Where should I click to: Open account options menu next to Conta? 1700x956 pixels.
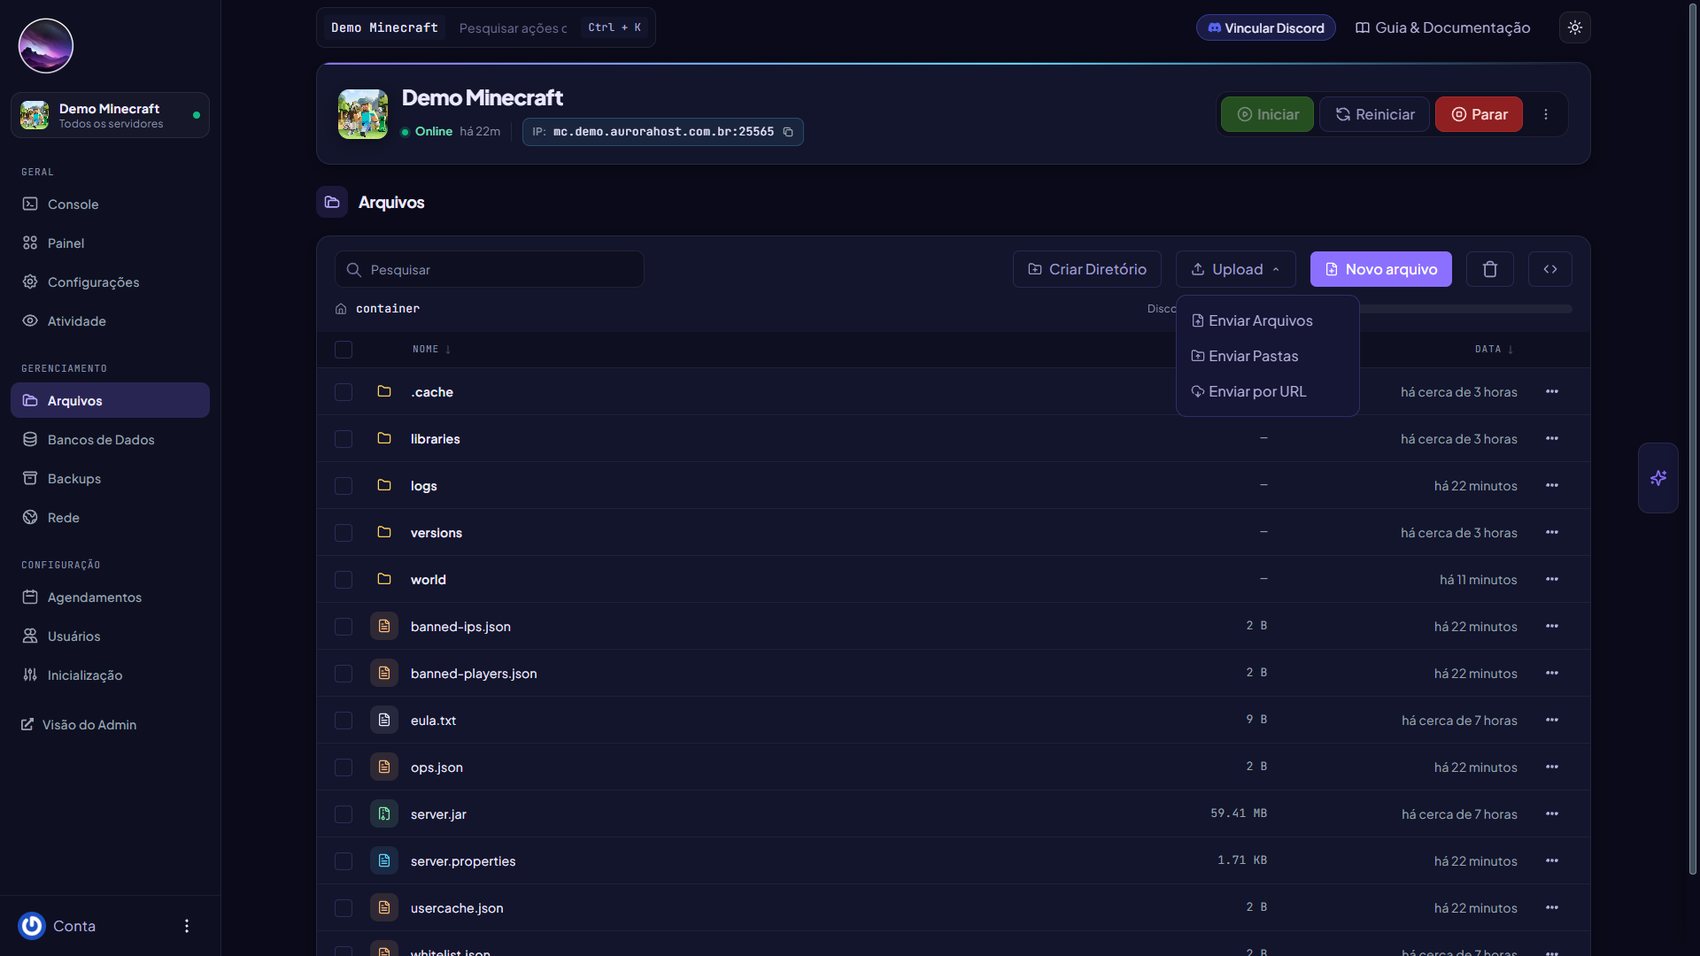click(x=186, y=926)
